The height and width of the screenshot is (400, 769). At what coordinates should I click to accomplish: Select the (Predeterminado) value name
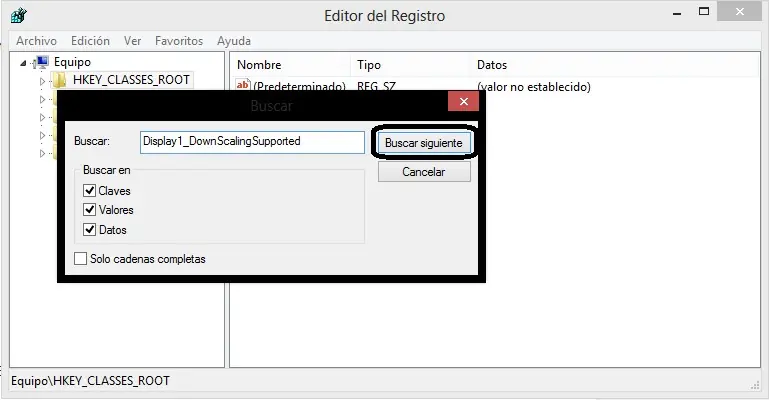pos(299,86)
